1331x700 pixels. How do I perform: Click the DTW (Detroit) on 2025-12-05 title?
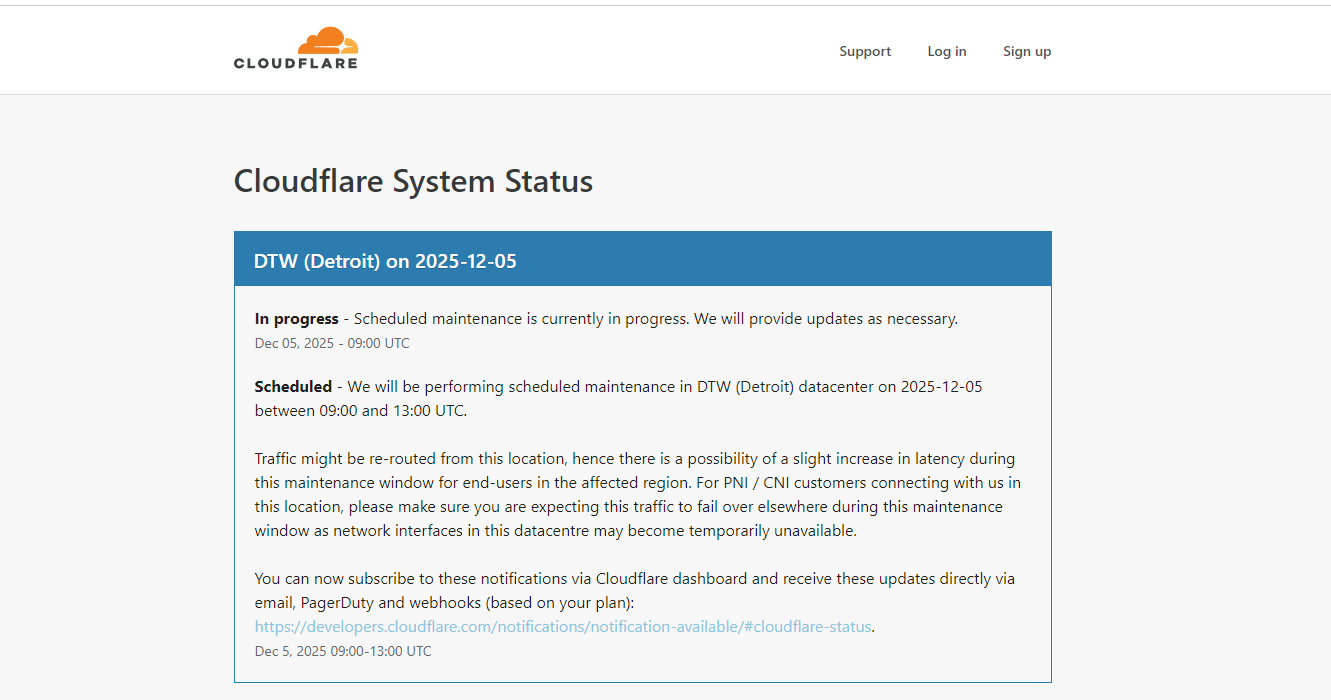pos(385,261)
